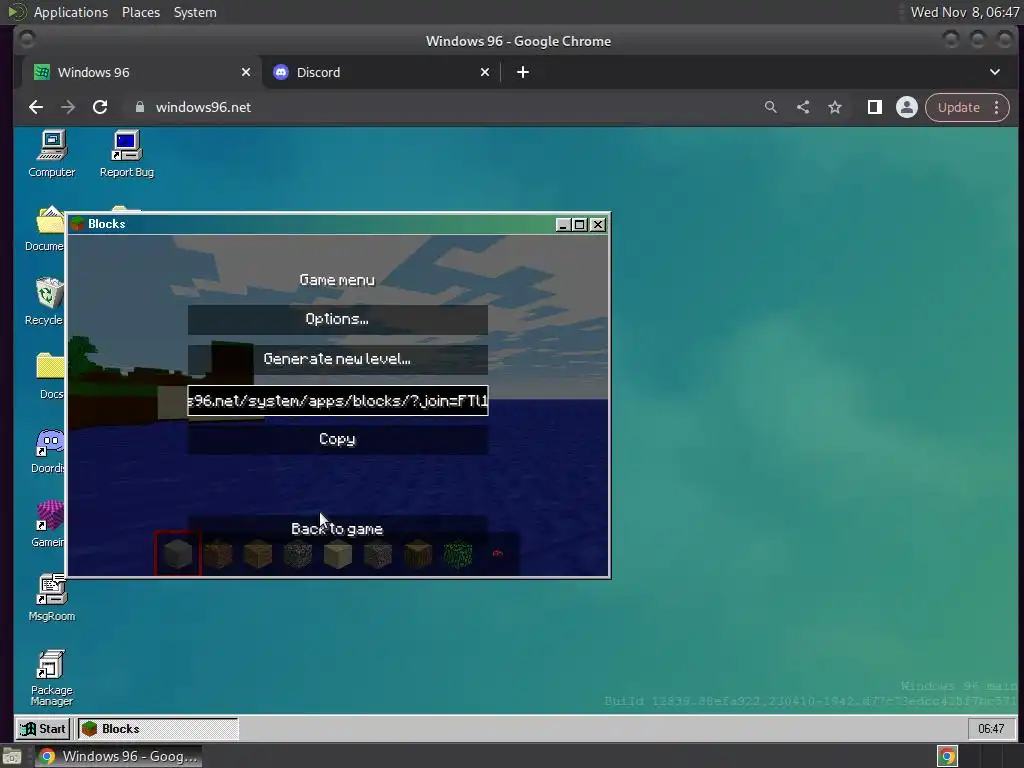The image size is (1024, 768).
Task: Open the Docs folder icon
Action: click(x=50, y=376)
